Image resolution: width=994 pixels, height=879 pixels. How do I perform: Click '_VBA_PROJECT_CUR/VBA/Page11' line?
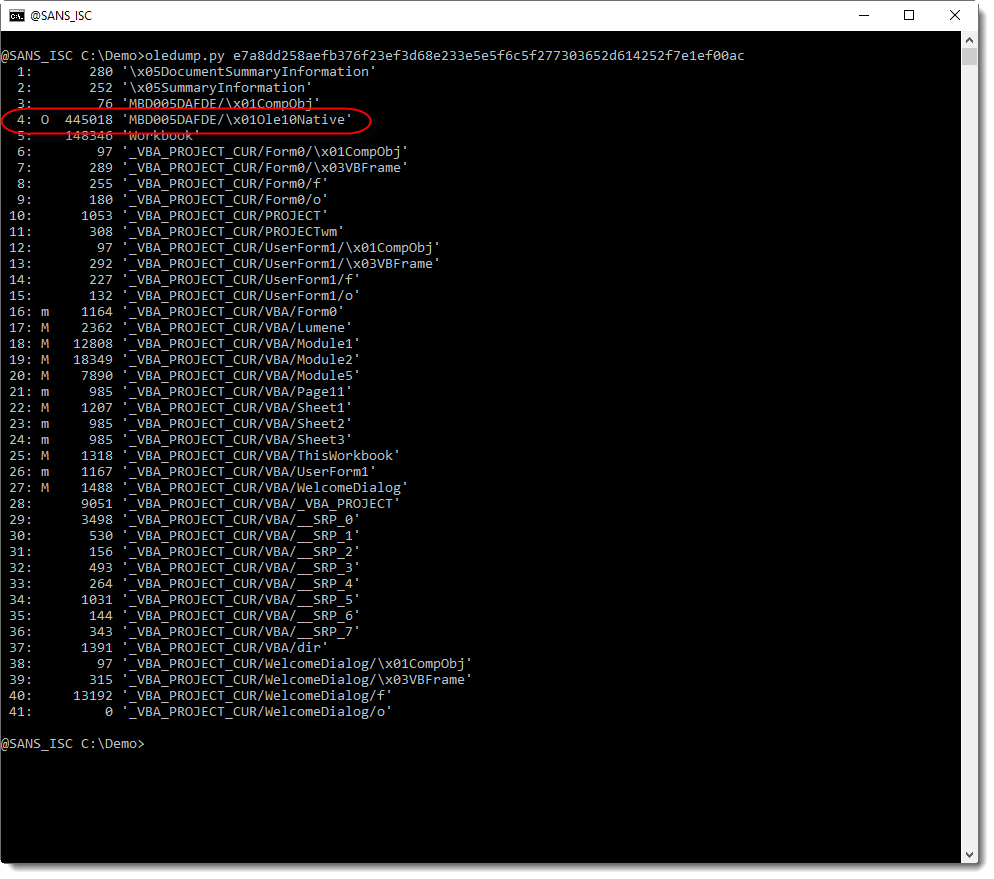(x=181, y=392)
